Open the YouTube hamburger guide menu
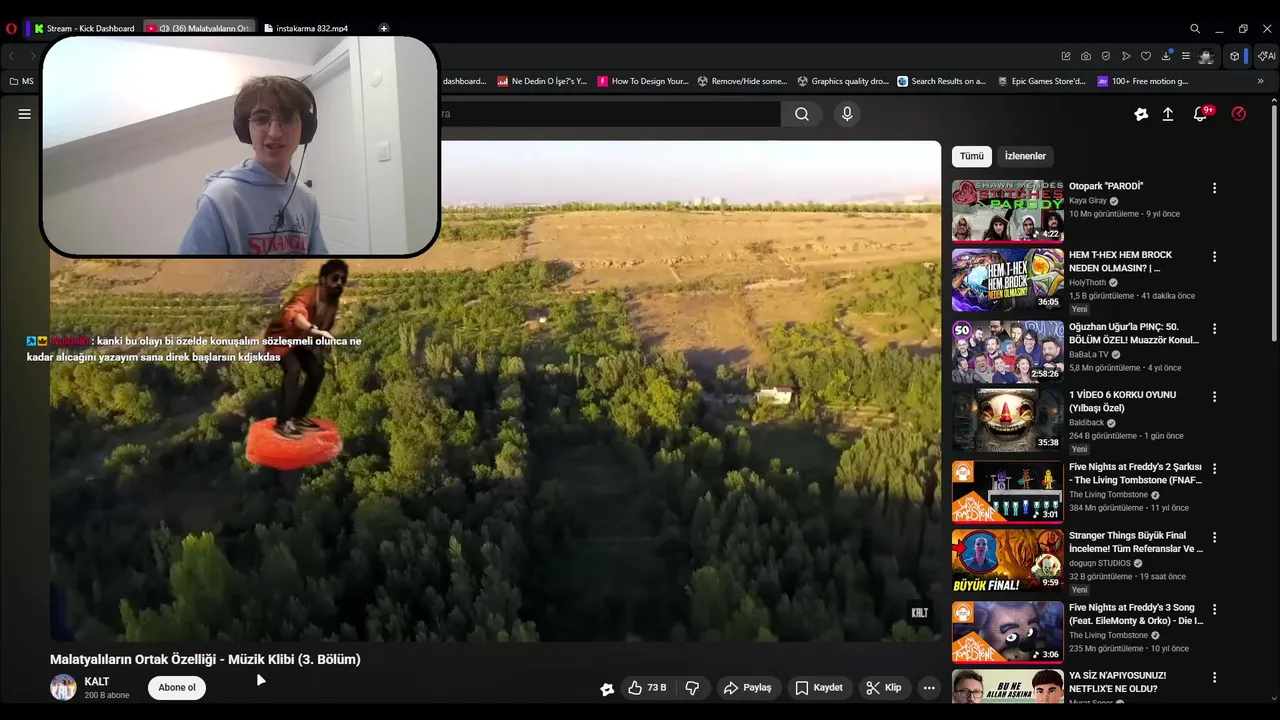The width and height of the screenshot is (1280, 720). pos(25,114)
